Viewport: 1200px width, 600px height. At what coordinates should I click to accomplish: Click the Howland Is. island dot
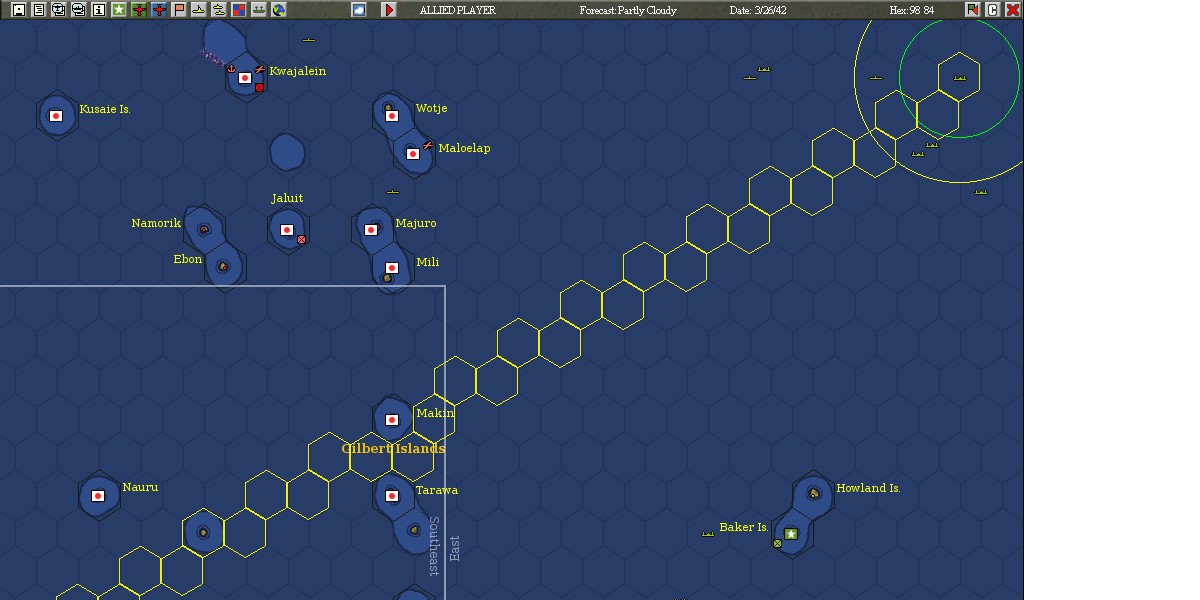point(813,493)
